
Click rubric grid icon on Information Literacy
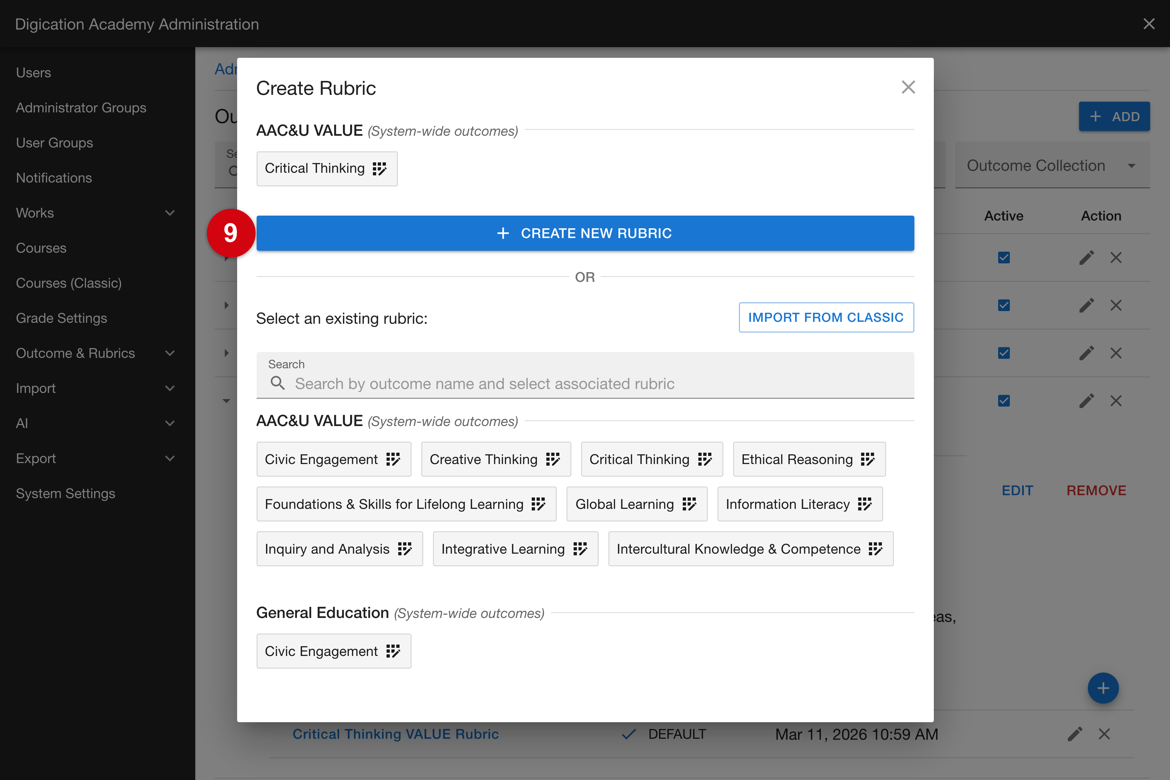pyautogui.click(x=865, y=504)
